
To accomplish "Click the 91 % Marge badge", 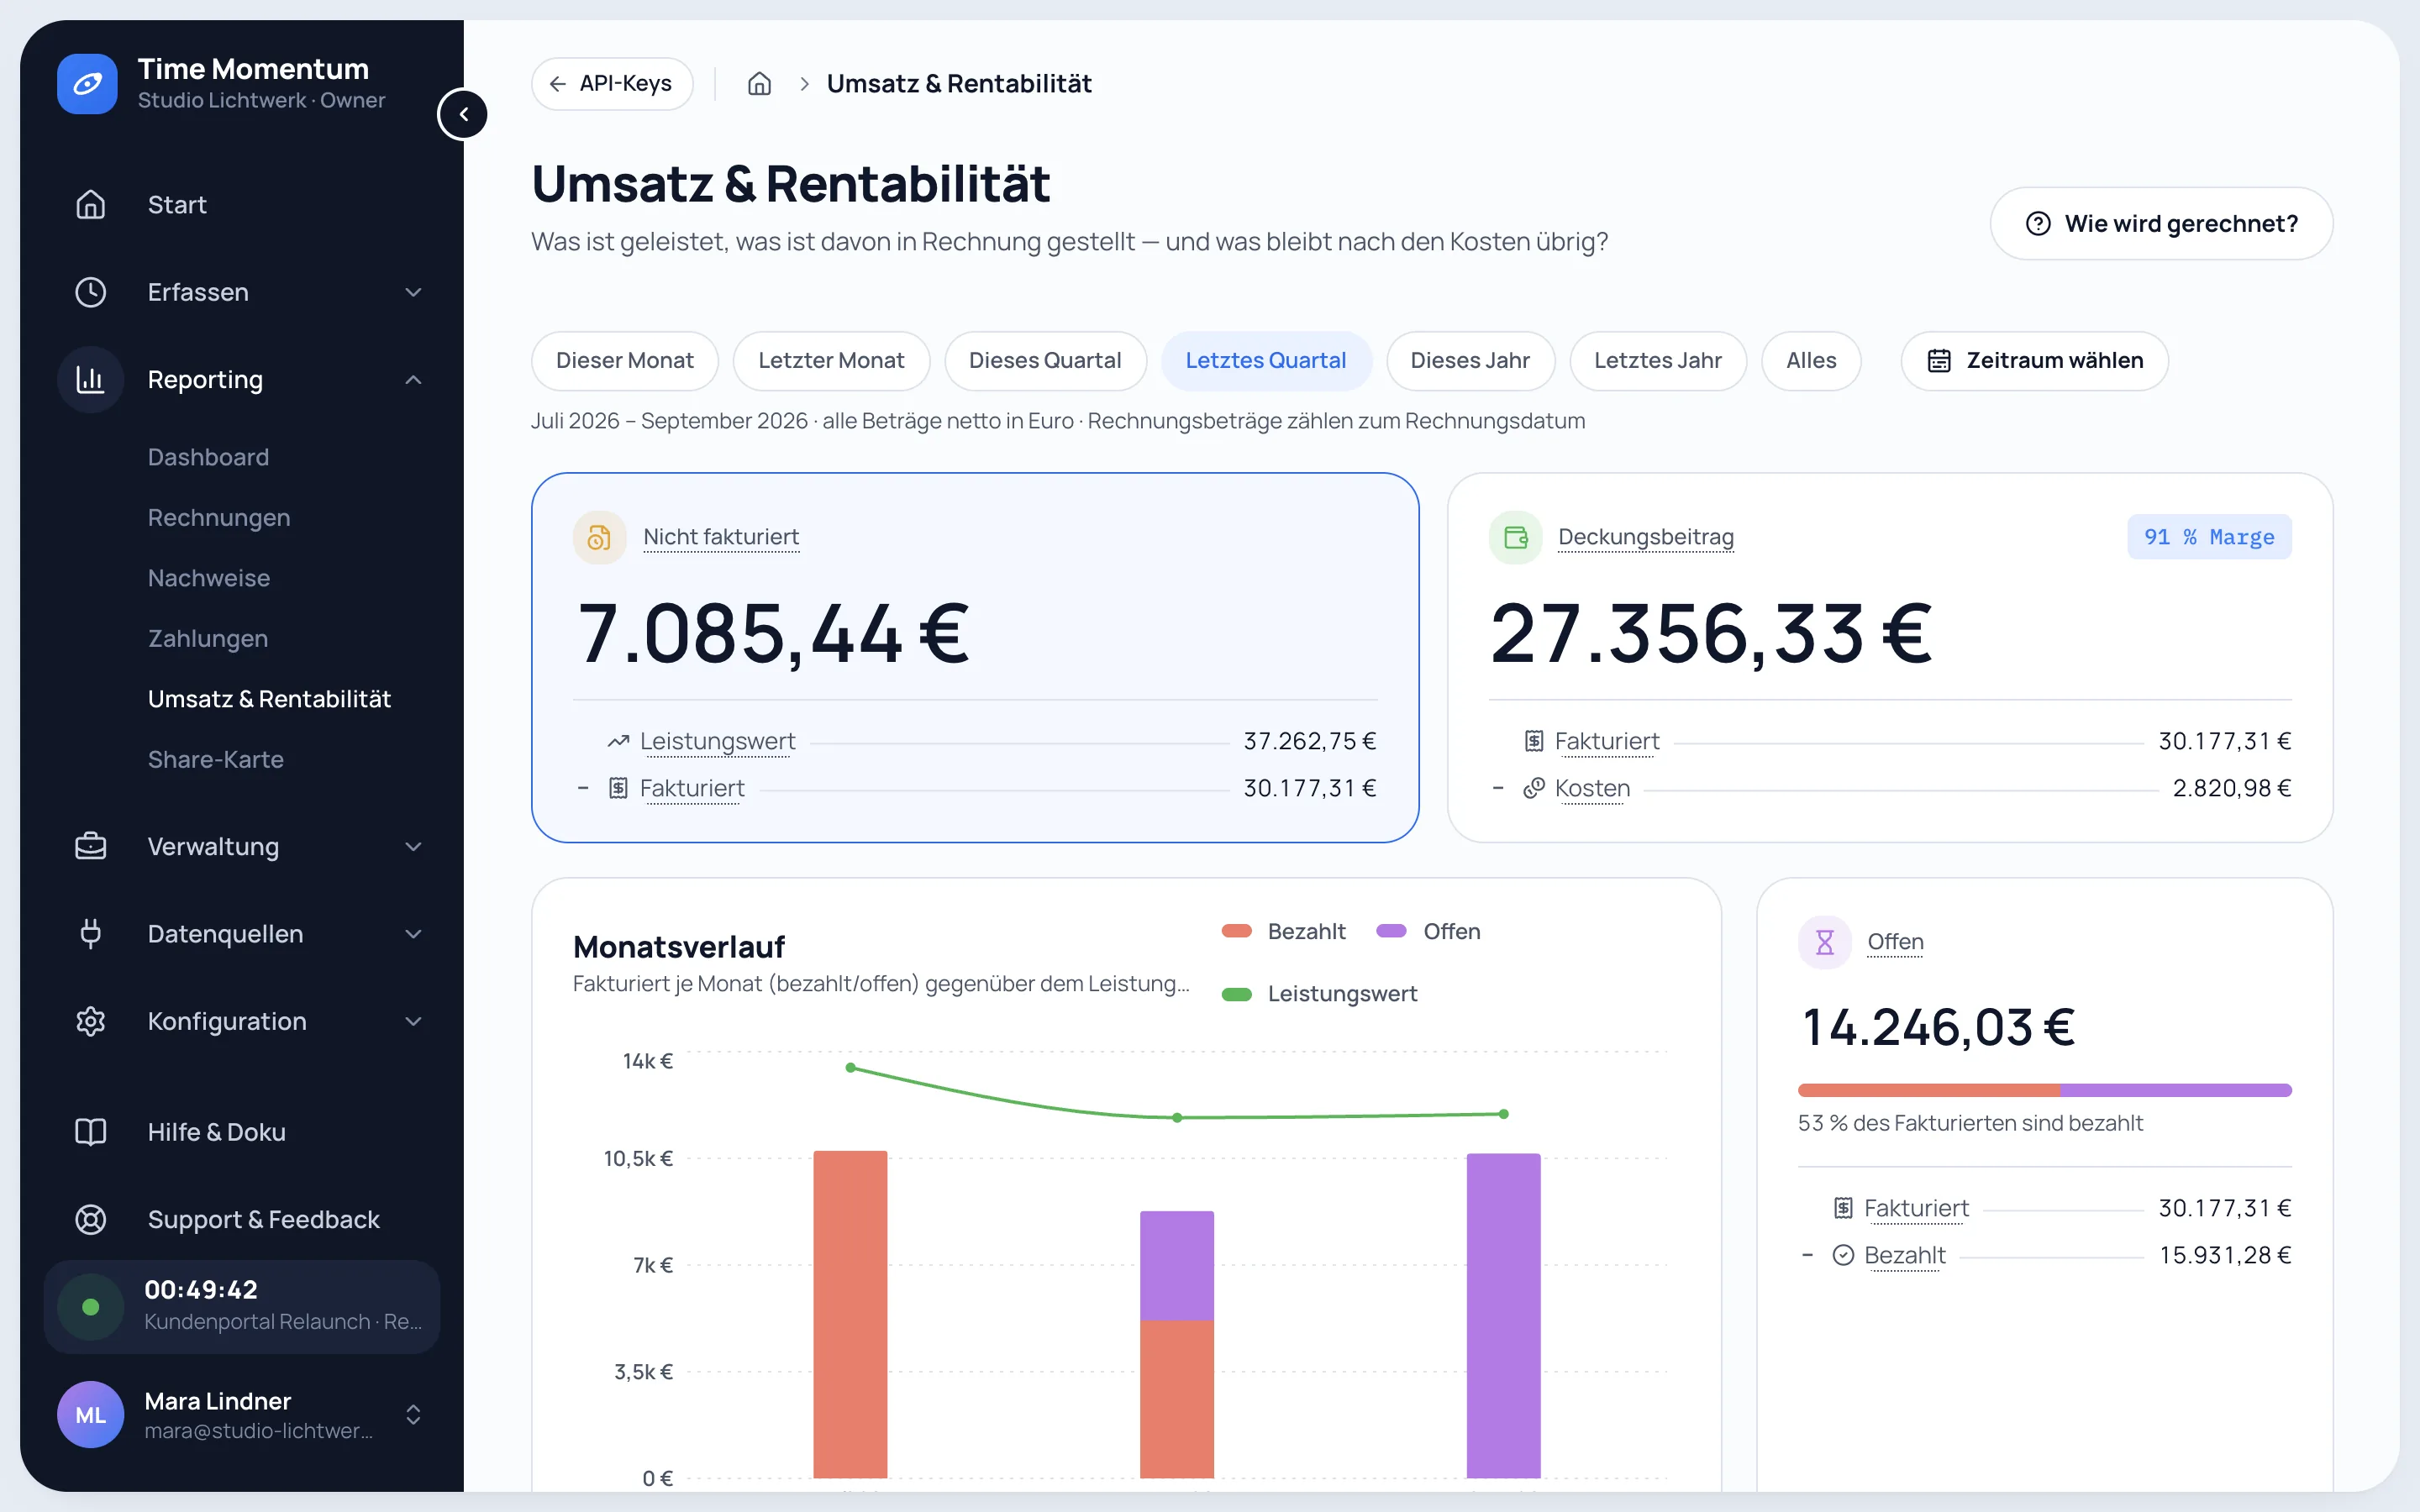I will (2209, 537).
